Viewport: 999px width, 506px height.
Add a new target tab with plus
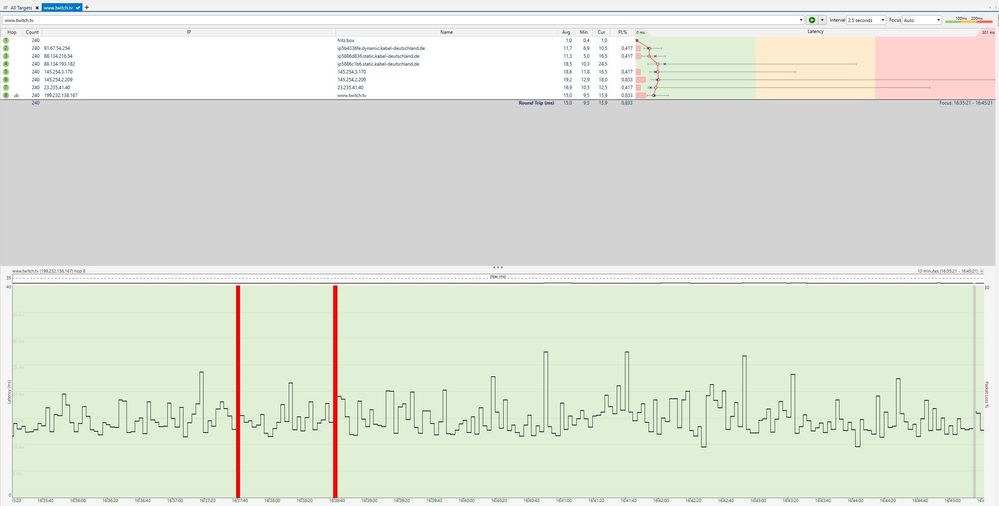(87, 8)
